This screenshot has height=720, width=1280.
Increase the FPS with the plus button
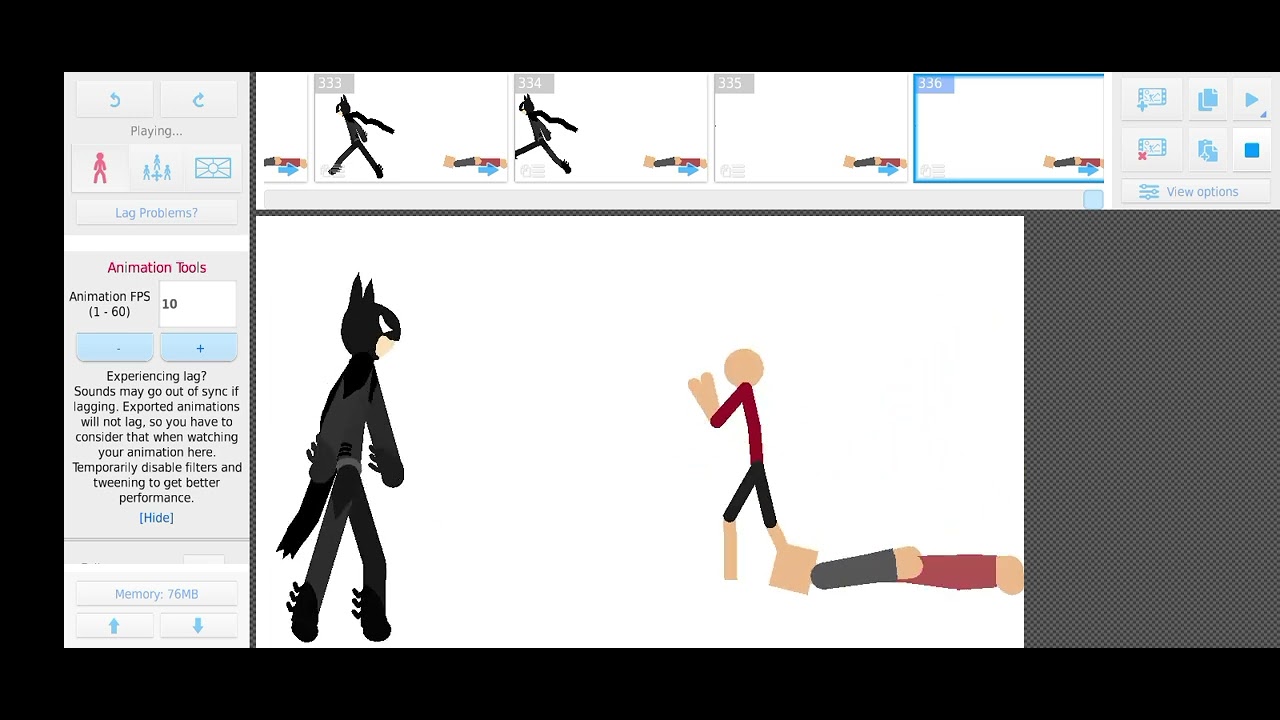[x=198, y=348]
